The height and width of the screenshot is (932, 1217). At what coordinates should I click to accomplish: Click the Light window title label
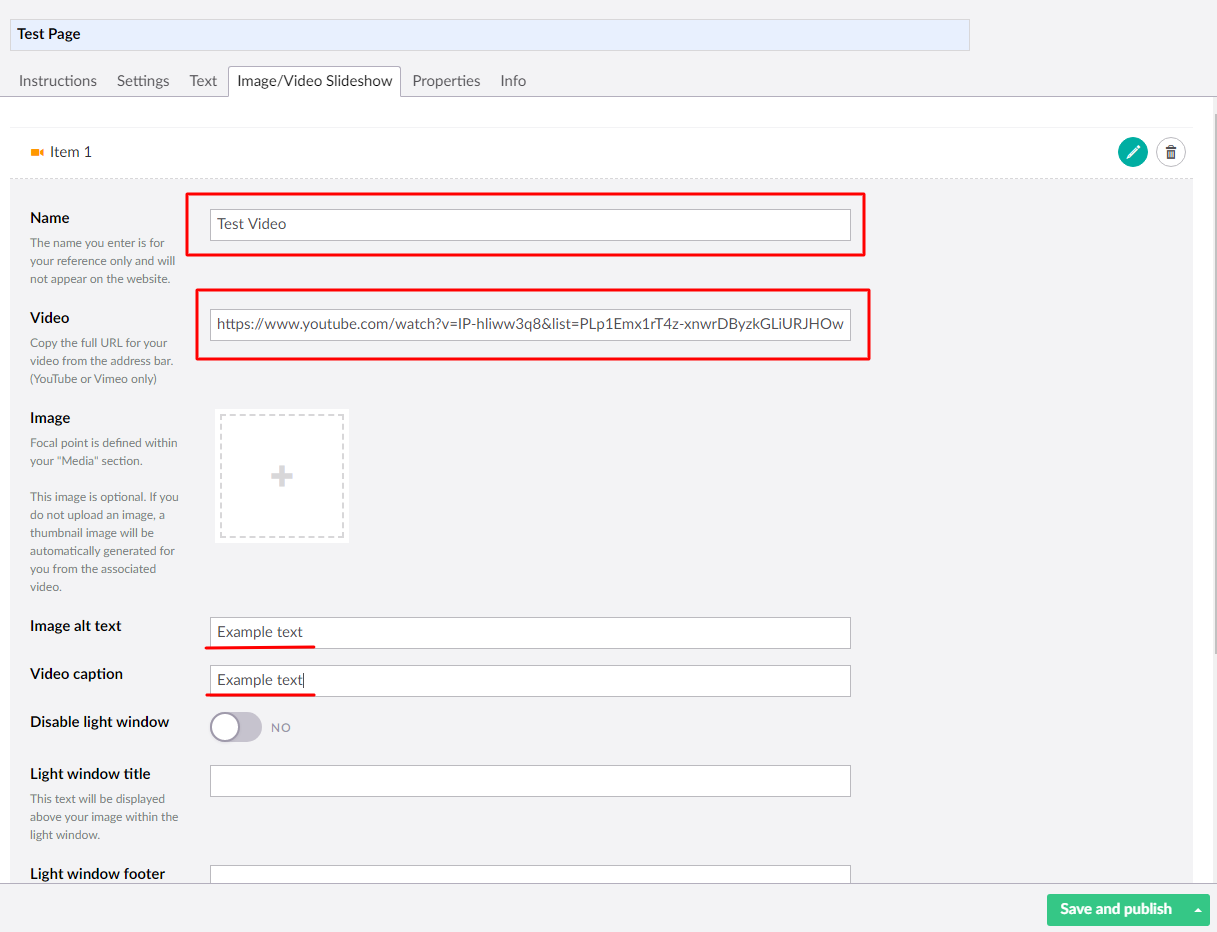pyautogui.click(x=90, y=774)
